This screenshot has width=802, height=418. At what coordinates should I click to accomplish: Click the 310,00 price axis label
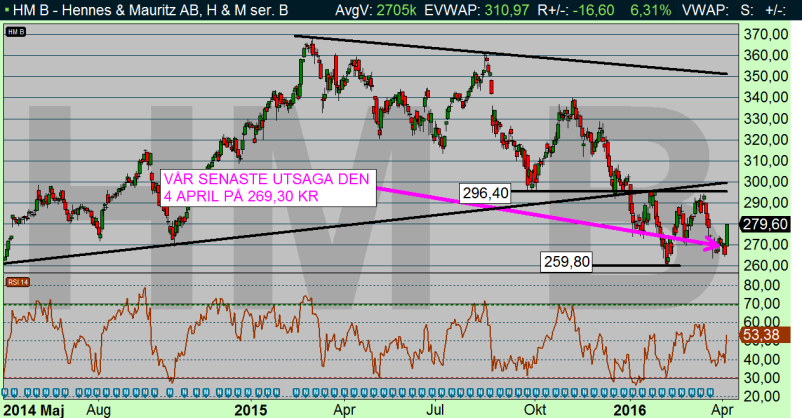click(x=765, y=161)
